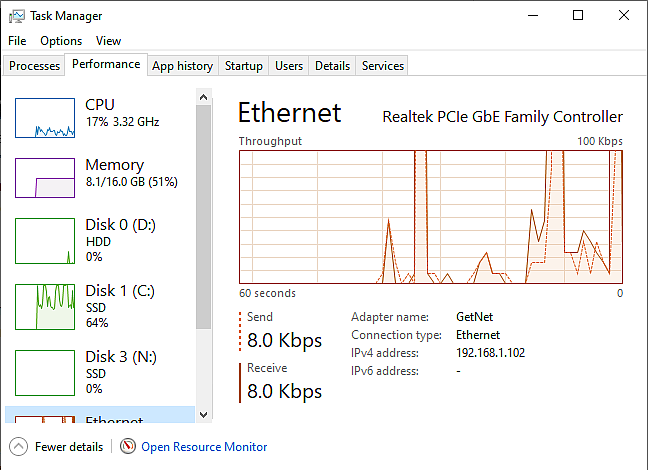Open the File menu
This screenshot has width=648, height=470.
[17, 41]
